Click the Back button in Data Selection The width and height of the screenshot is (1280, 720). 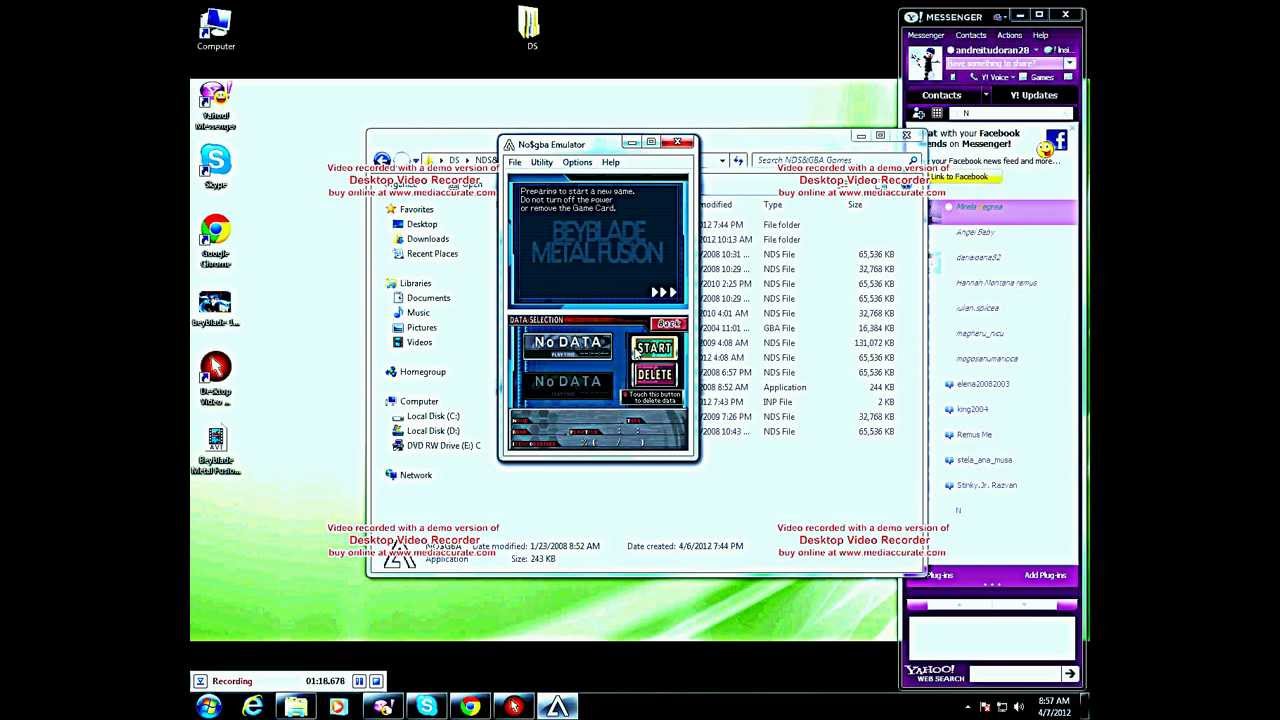668,324
